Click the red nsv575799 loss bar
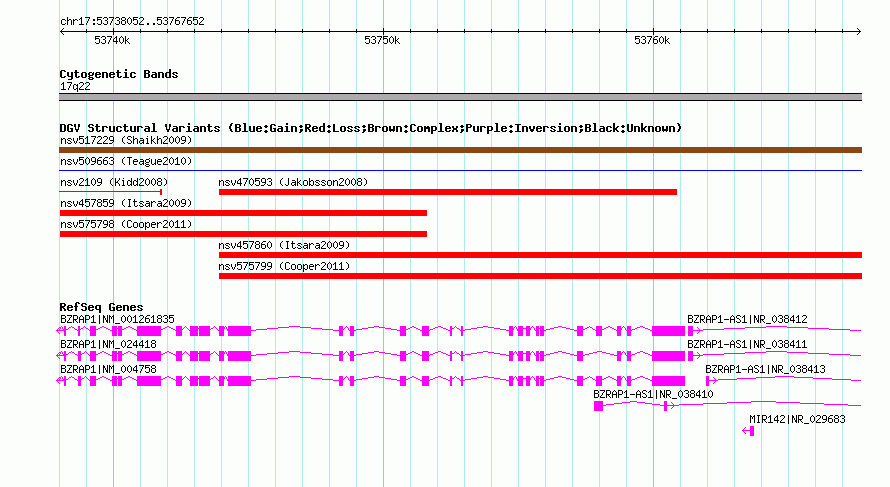Image resolution: width=890 pixels, height=487 pixels. [540, 276]
